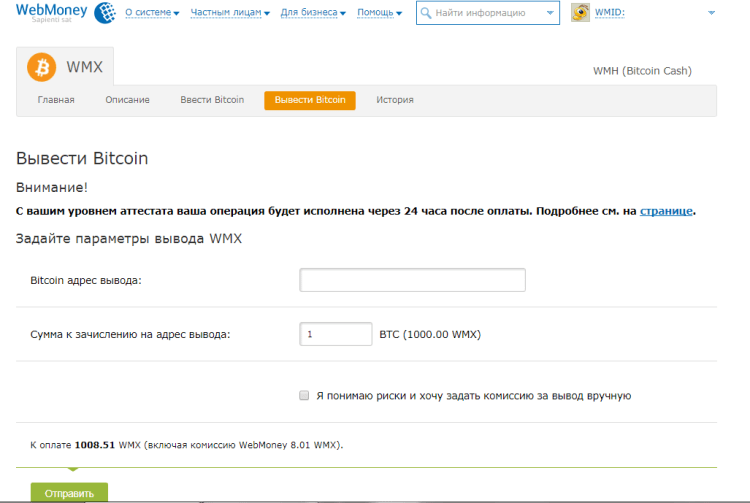The image size is (750, 503).
Task: Click the 'Bitcoin адрес вывода:' label
Action: [86, 280]
